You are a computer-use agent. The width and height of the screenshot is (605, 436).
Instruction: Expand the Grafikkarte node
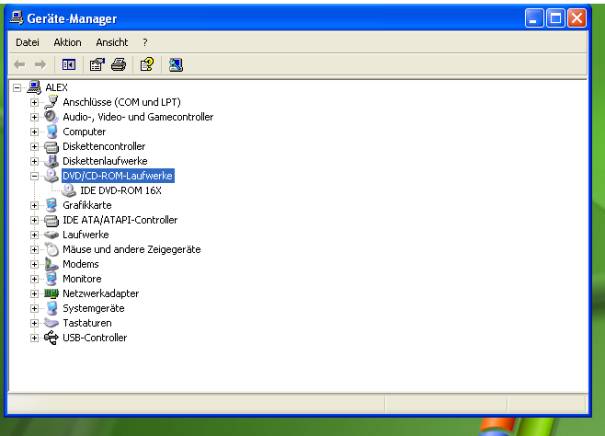point(36,204)
